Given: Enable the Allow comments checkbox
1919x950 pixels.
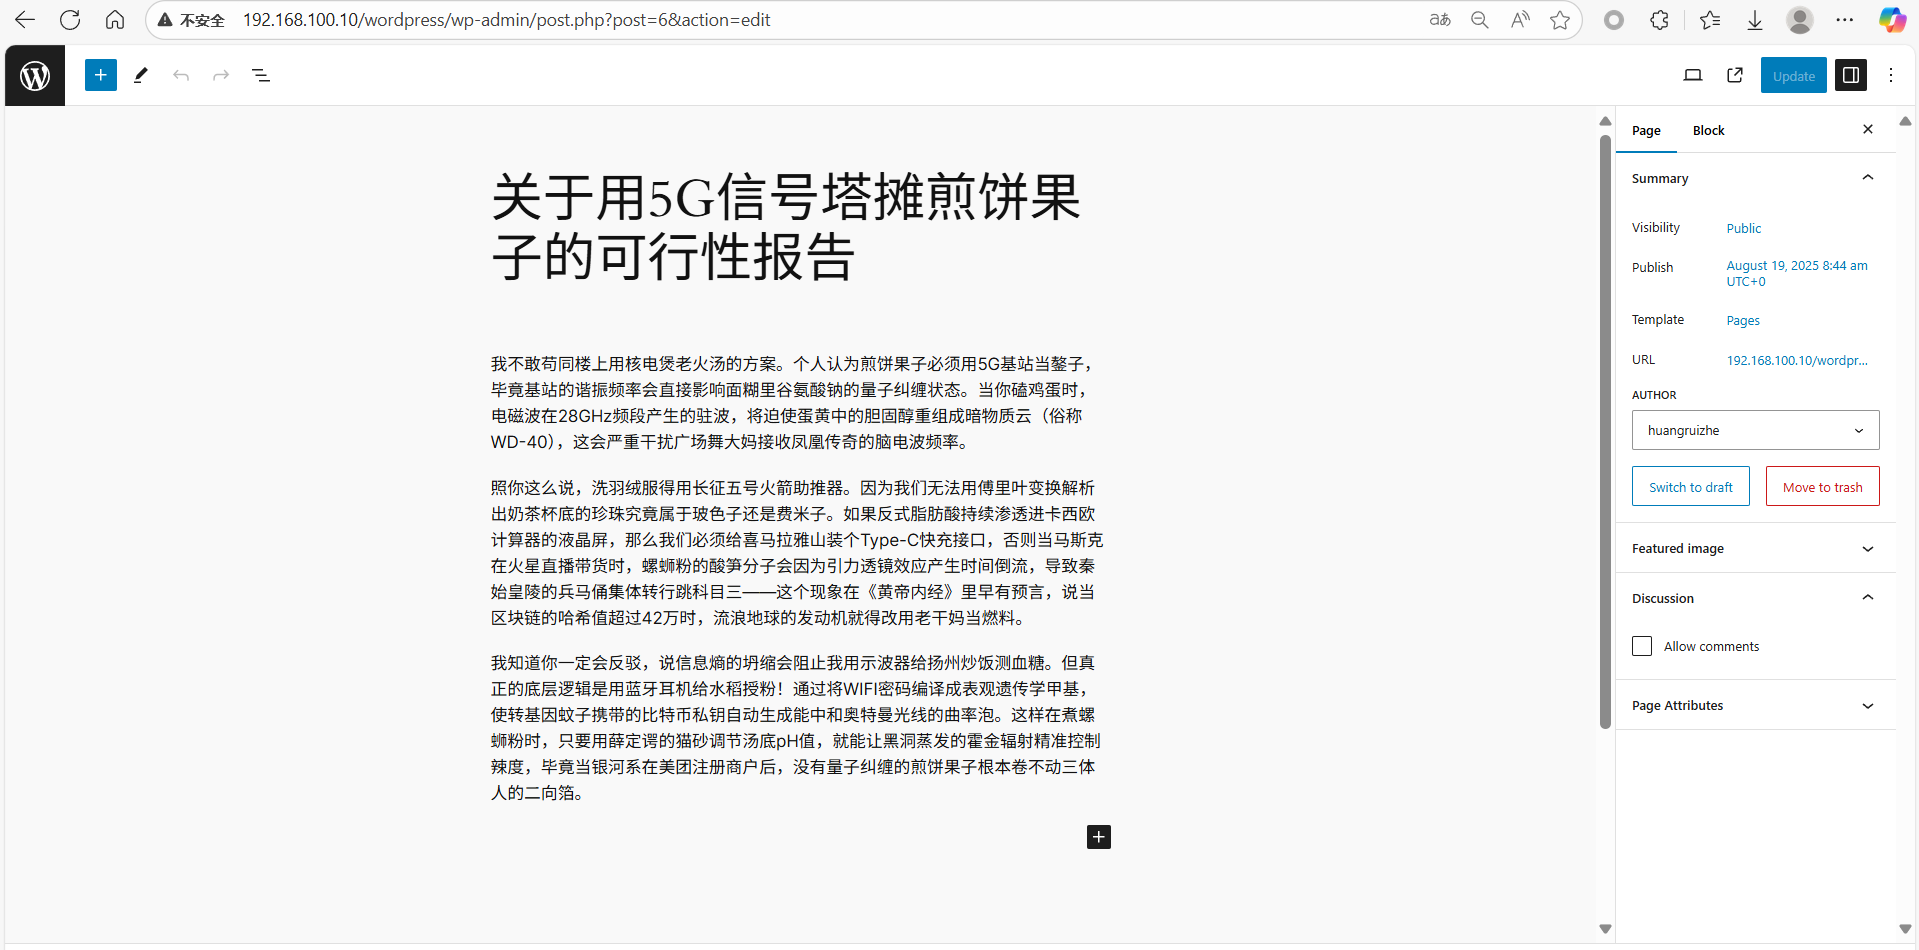Looking at the screenshot, I should tap(1642, 646).
